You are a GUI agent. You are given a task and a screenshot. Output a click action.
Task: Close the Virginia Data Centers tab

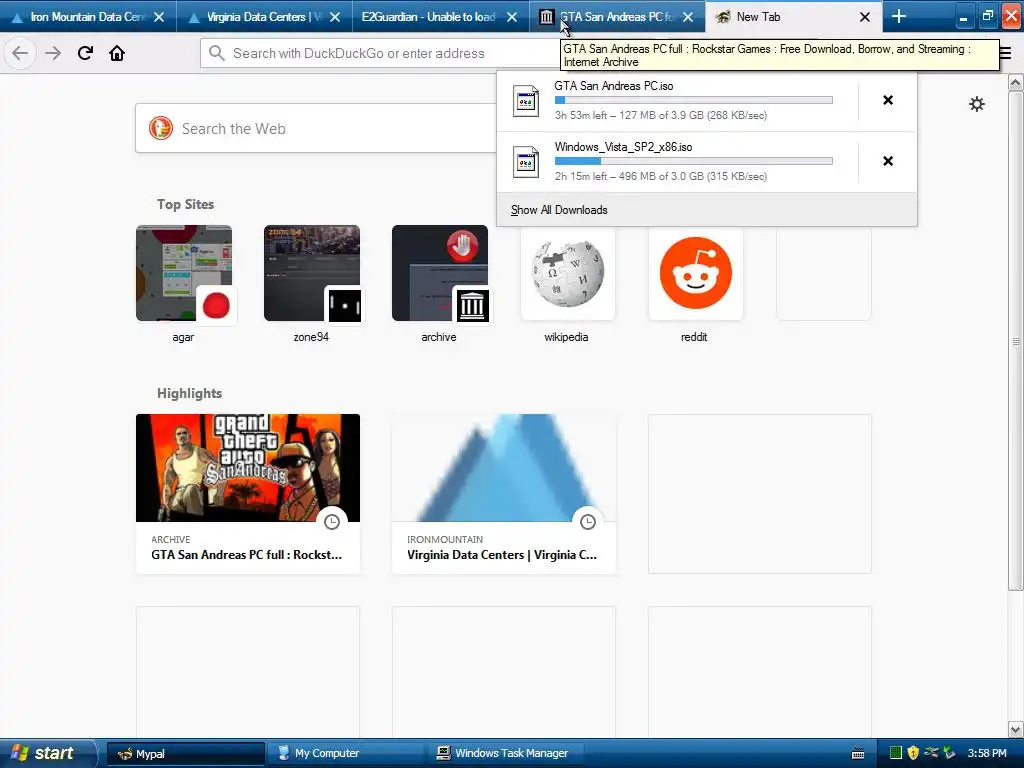(335, 17)
